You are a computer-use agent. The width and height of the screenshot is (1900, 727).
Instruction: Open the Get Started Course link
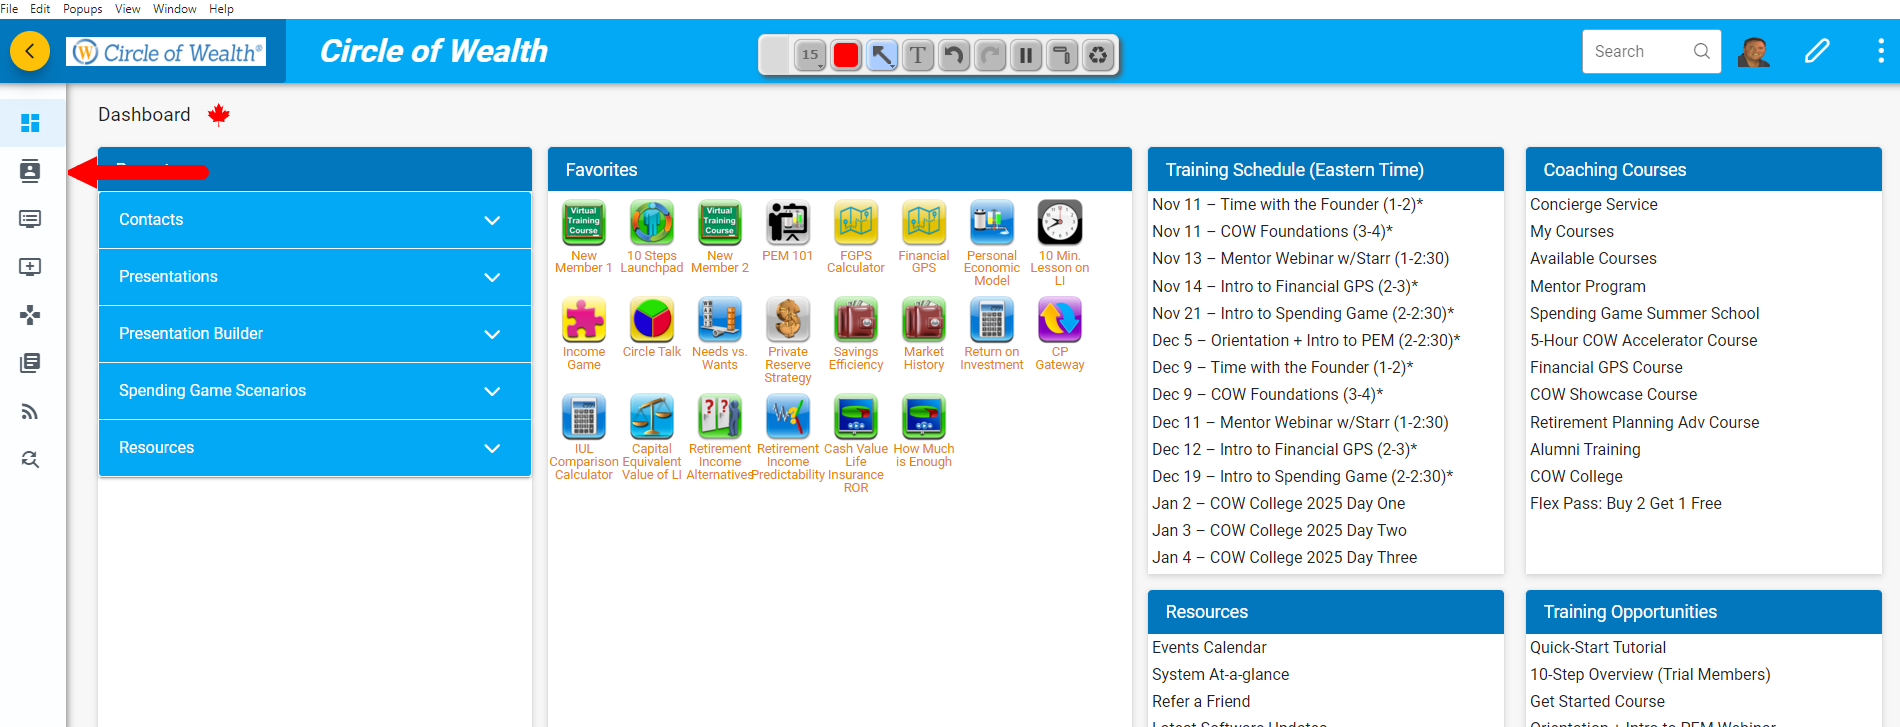(1597, 701)
